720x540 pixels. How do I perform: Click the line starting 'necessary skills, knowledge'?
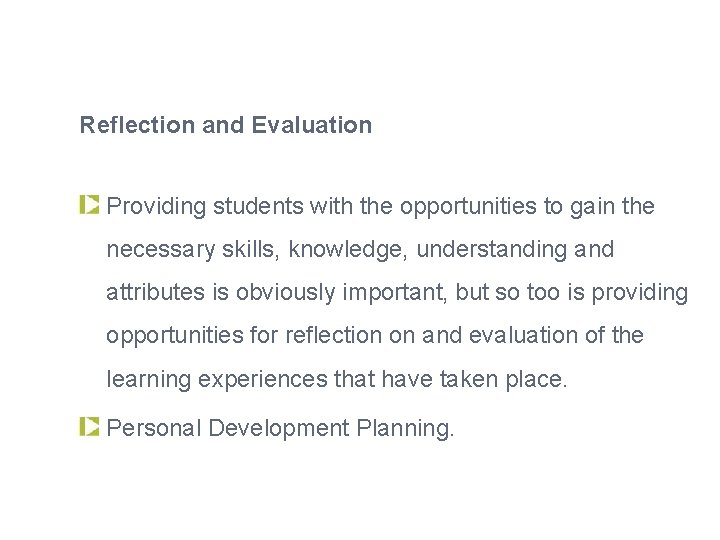point(360,251)
